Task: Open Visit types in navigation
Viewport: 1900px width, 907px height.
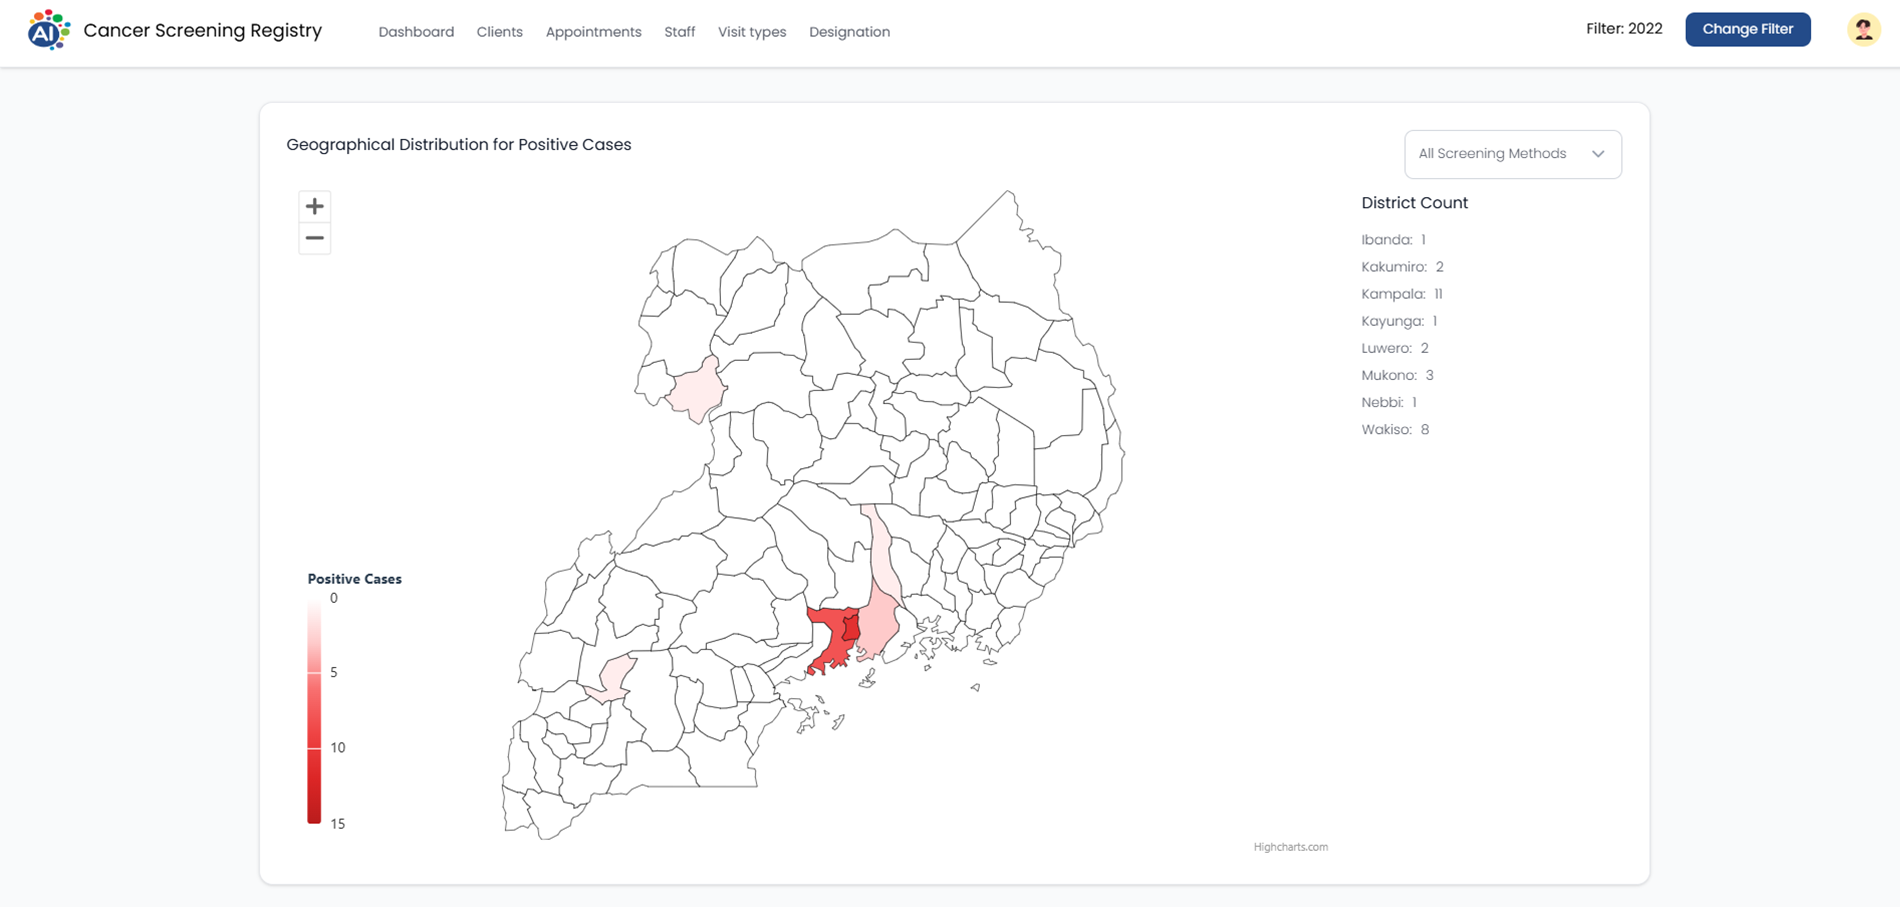Action: point(751,32)
